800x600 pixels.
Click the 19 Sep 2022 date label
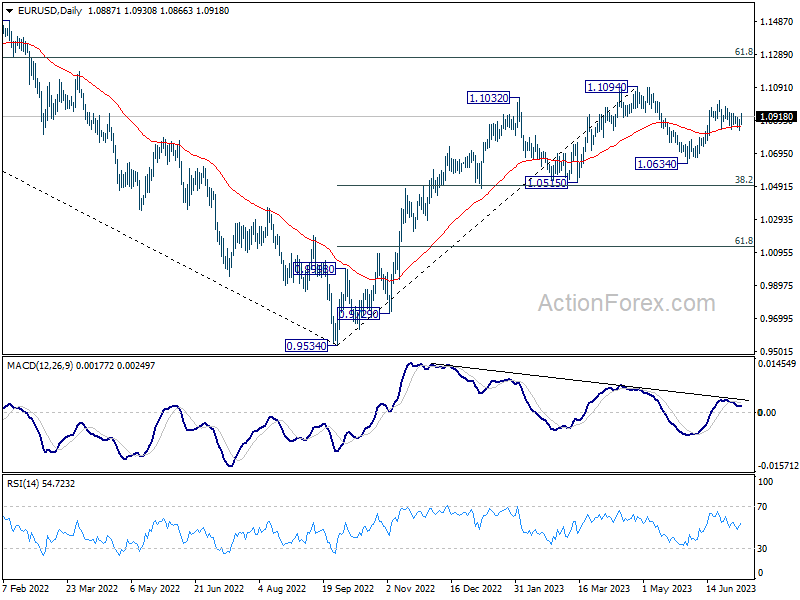click(348, 589)
